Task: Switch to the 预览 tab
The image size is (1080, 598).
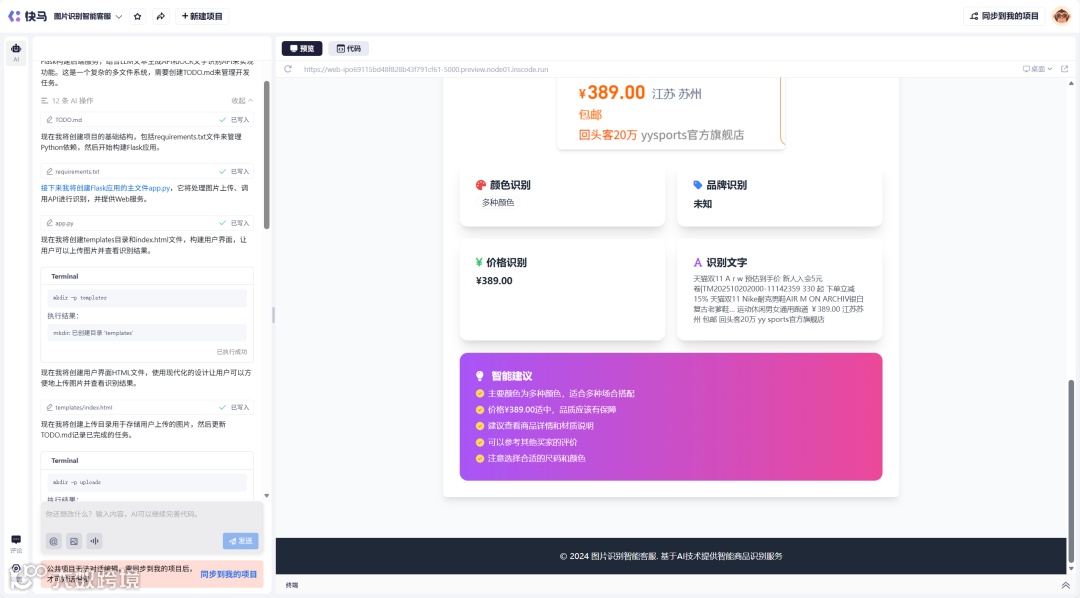Action: [x=302, y=48]
